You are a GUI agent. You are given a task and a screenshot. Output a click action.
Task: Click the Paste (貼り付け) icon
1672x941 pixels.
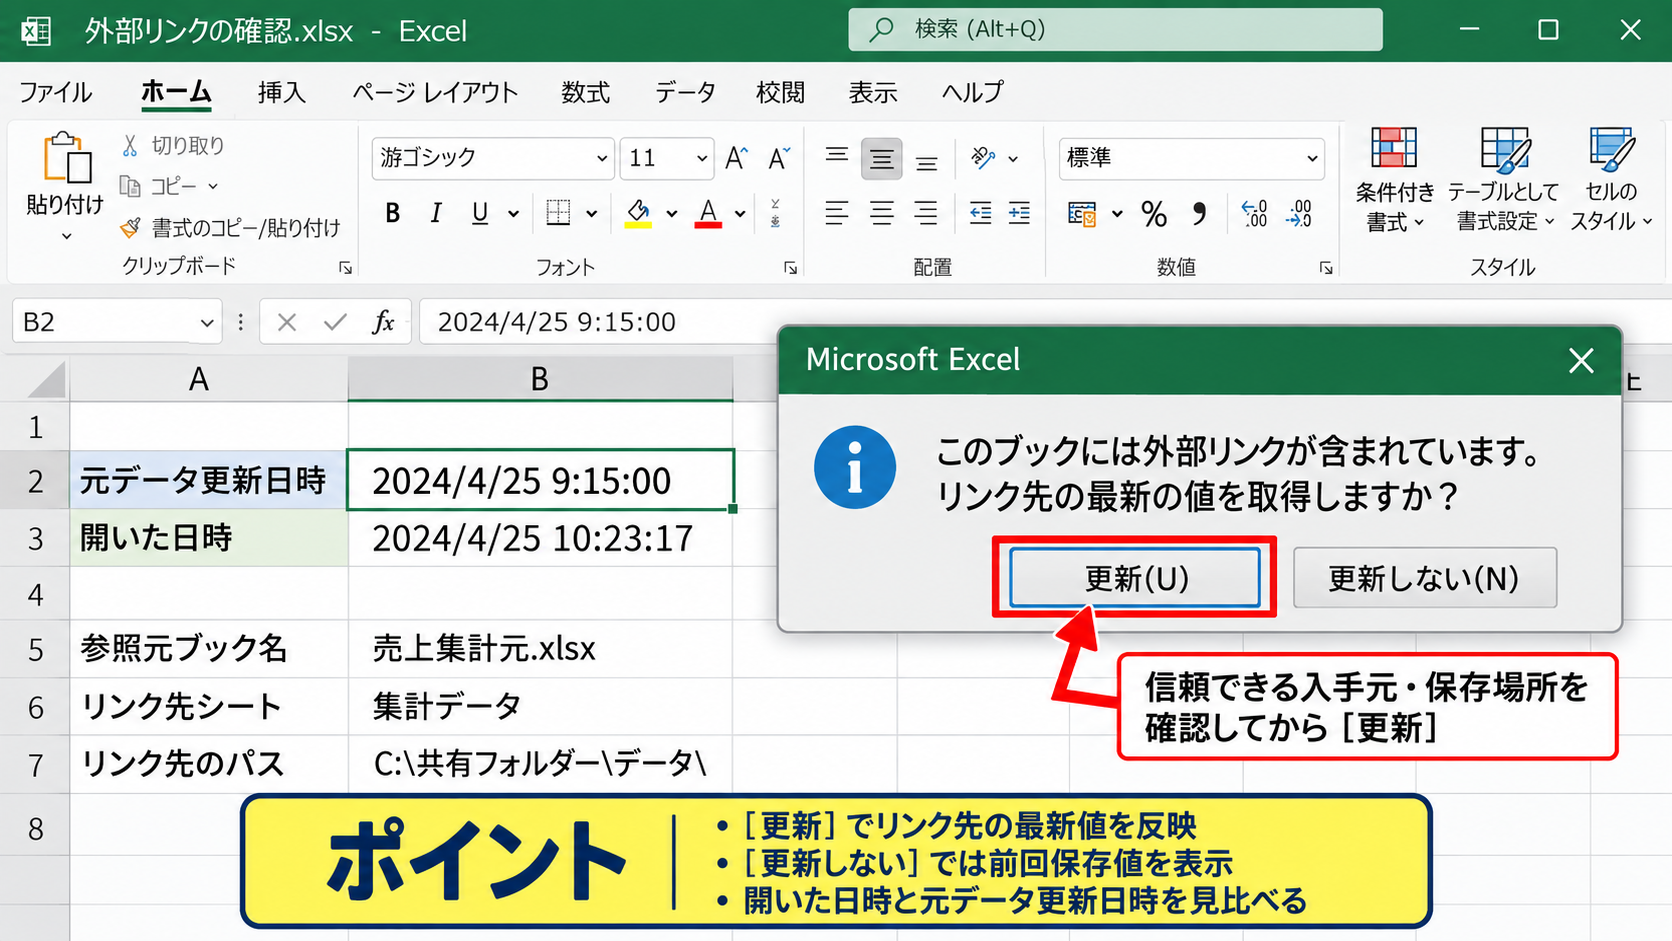pos(66,159)
